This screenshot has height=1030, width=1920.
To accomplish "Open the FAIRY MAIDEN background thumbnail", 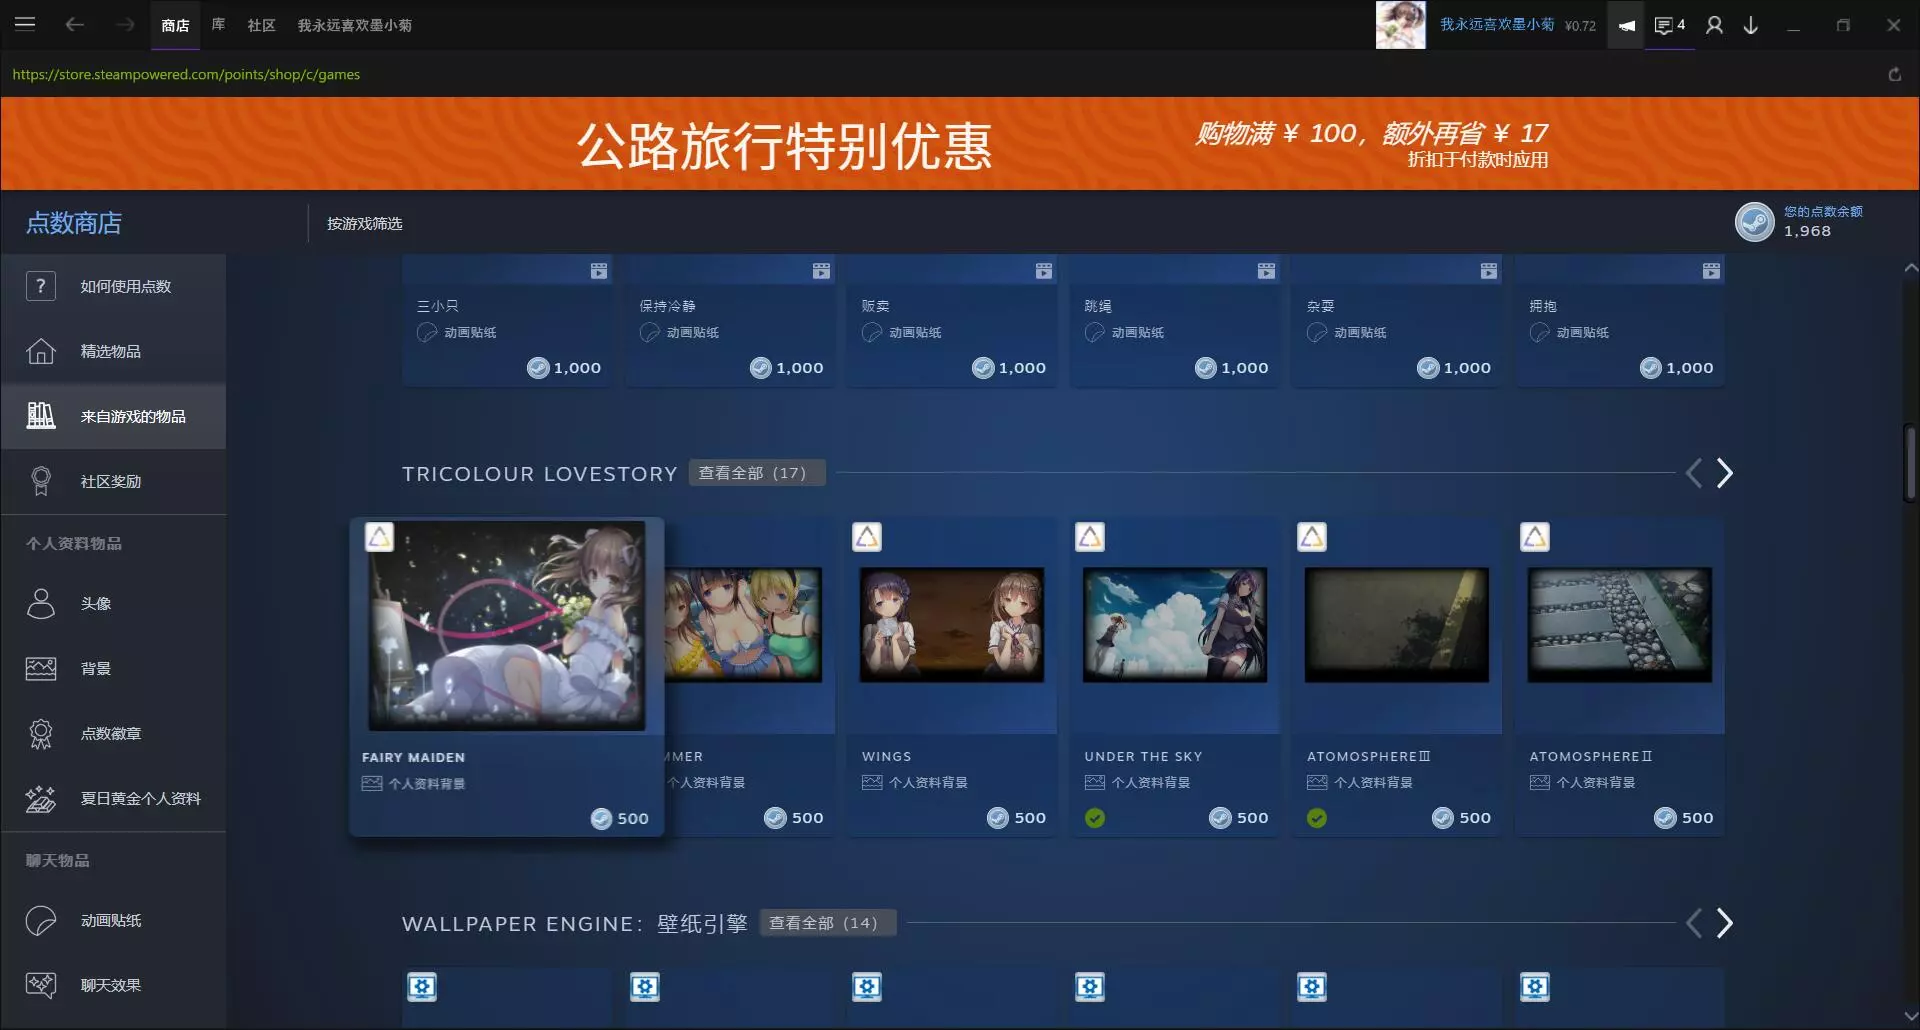I will click(507, 626).
